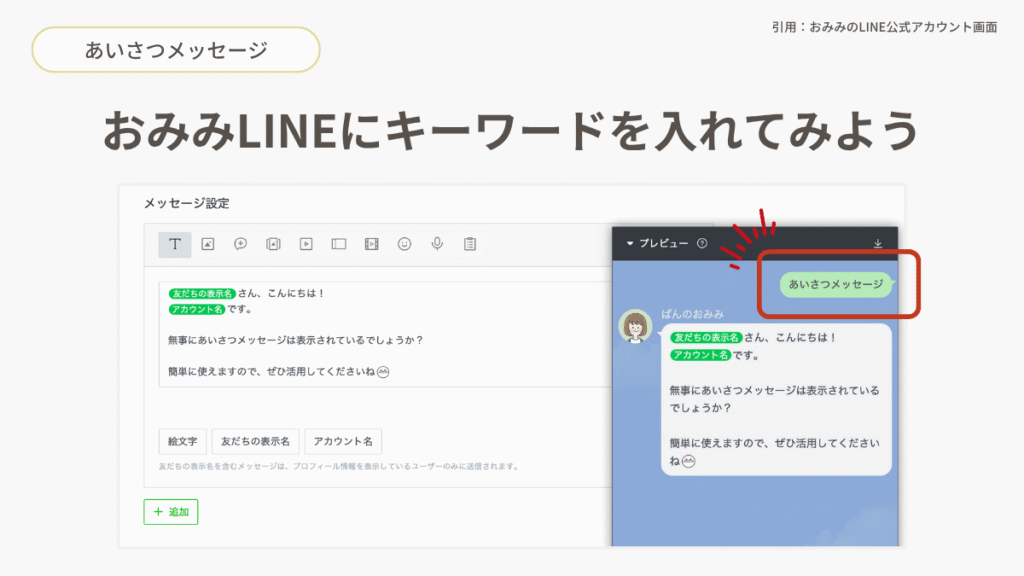Select the microphone voice message icon

coord(437,243)
